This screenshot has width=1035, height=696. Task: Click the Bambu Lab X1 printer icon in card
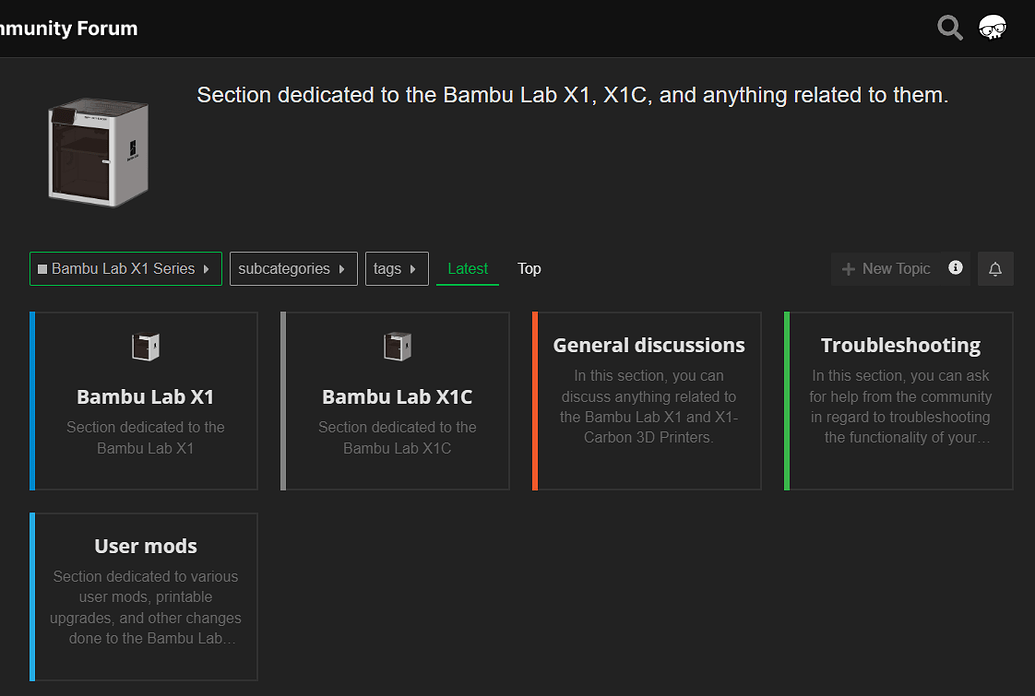(145, 347)
